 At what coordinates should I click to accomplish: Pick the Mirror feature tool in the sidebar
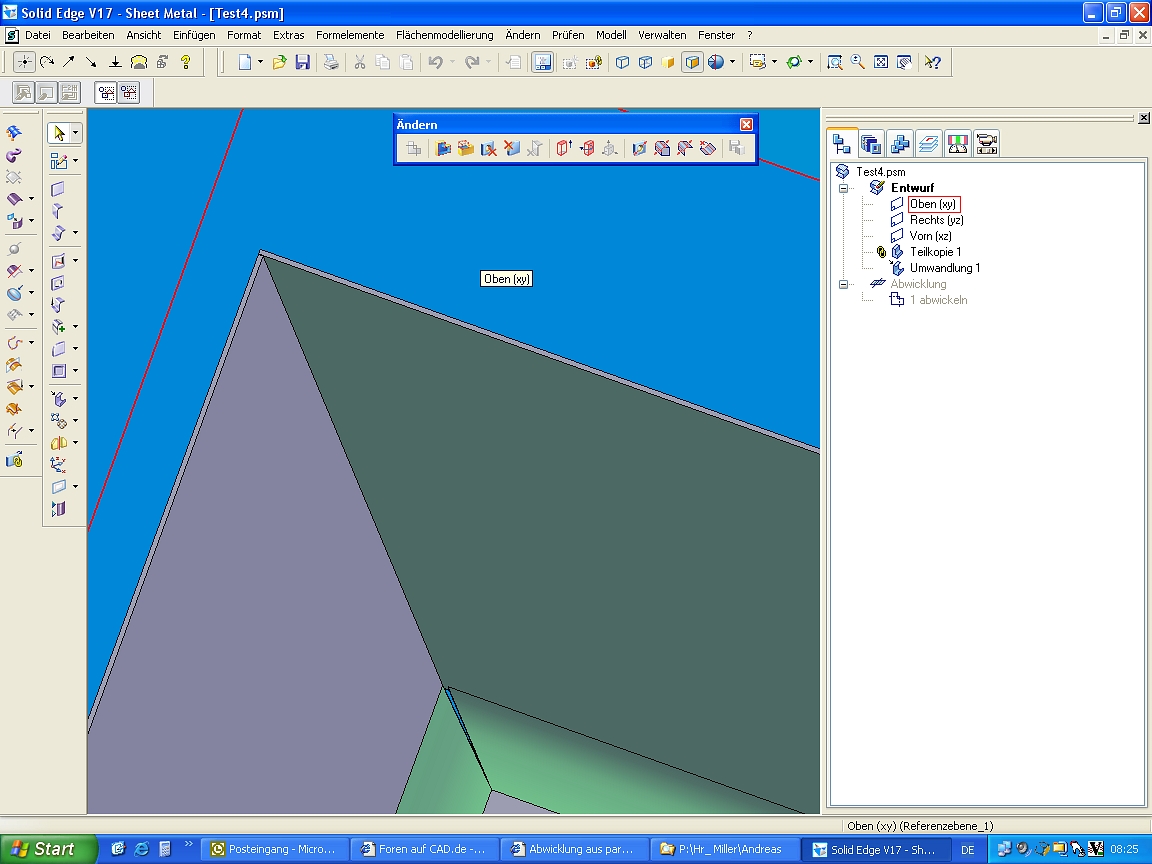[58, 442]
